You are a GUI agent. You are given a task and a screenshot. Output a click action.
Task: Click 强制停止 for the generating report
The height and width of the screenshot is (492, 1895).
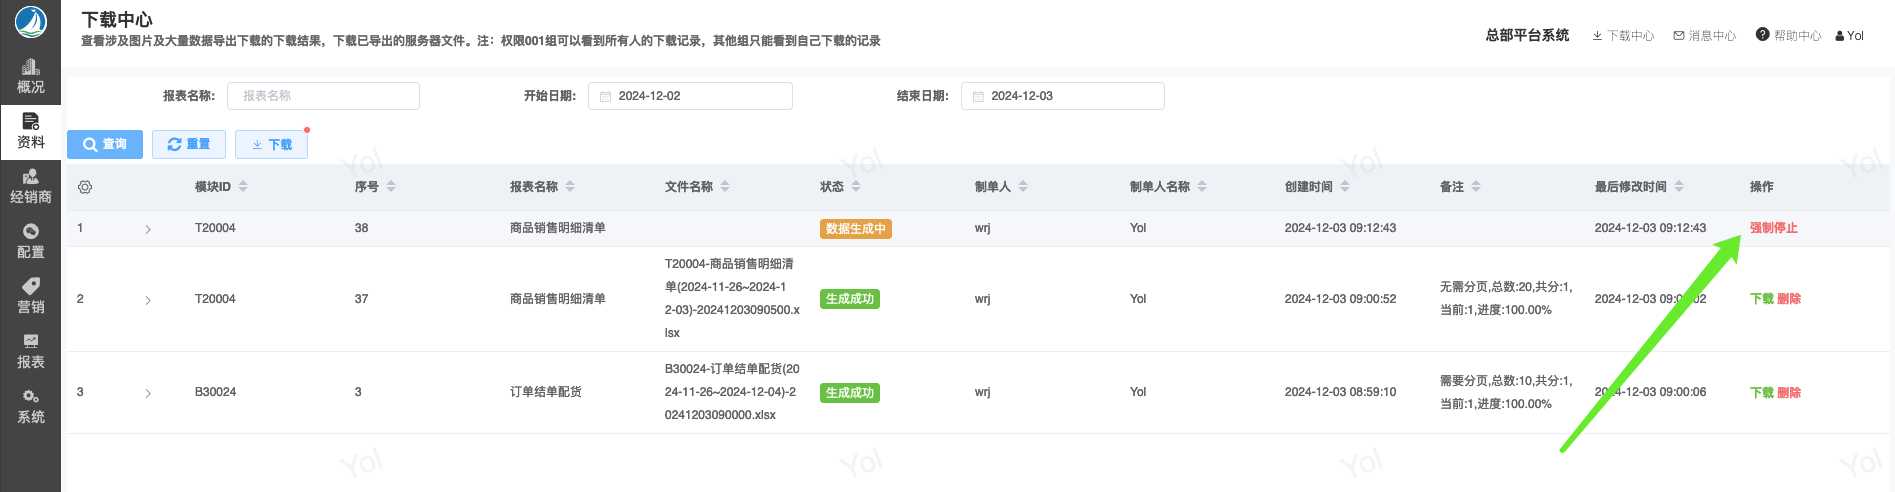click(x=1773, y=228)
